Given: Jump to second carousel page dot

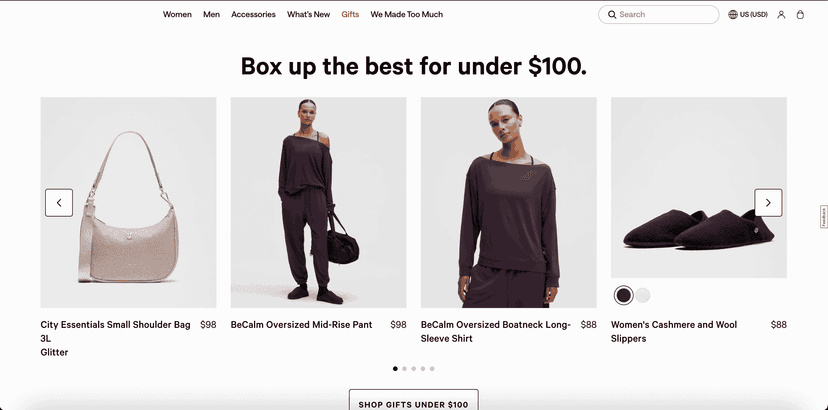Looking at the screenshot, I should pos(404,369).
